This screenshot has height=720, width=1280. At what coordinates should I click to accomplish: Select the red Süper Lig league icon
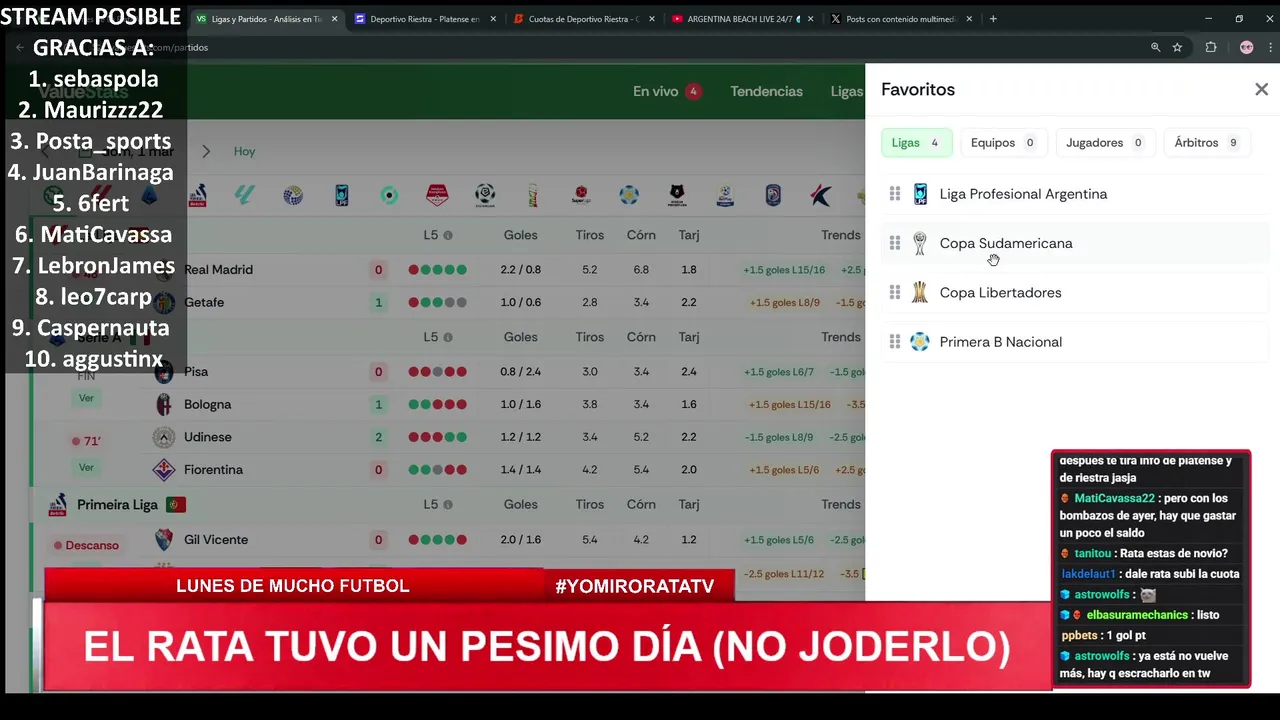point(581,195)
